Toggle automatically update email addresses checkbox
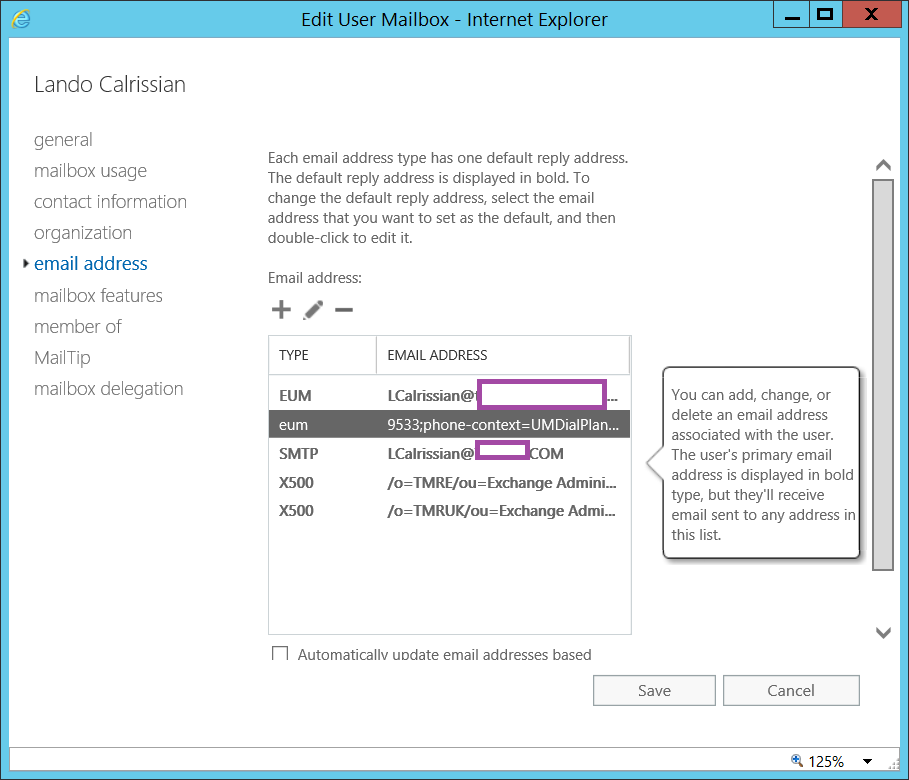The image size is (909, 780). tap(280, 655)
